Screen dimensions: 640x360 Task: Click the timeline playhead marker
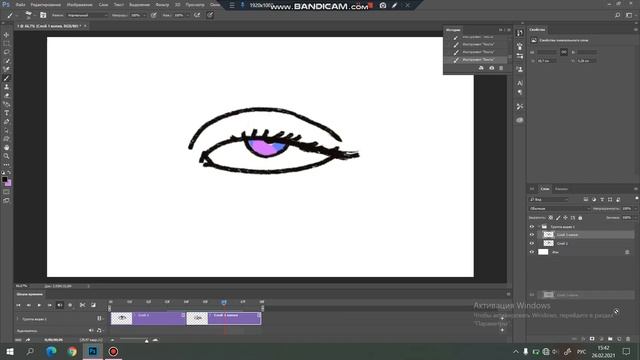pos(224,302)
